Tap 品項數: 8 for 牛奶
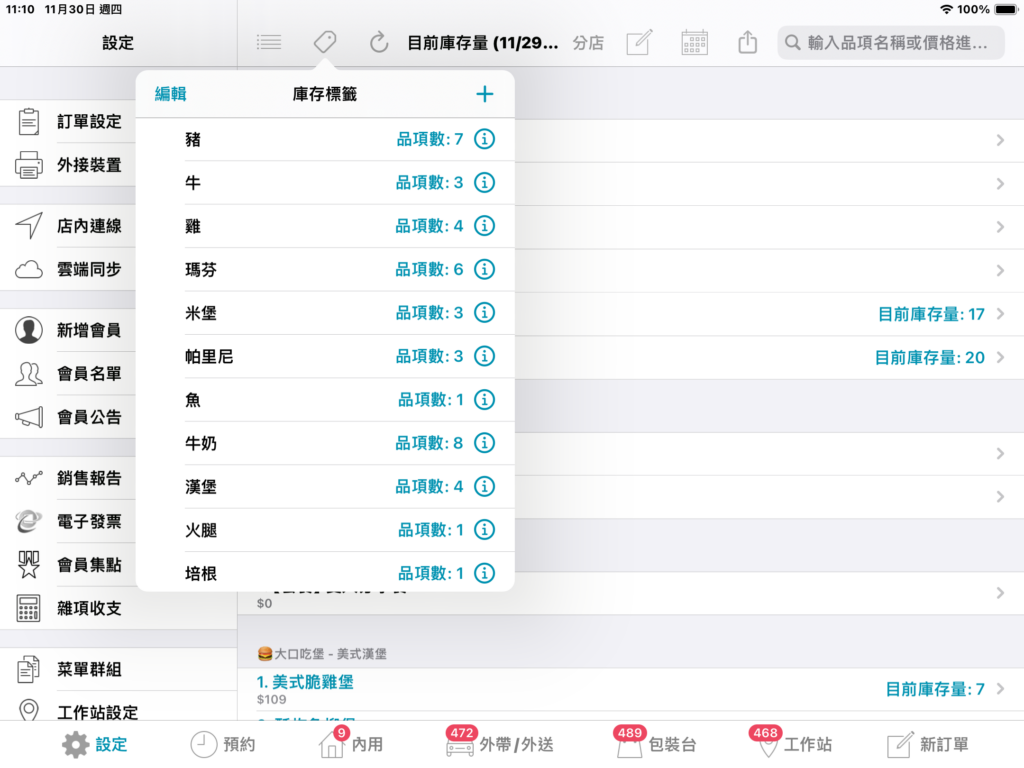 click(x=429, y=443)
